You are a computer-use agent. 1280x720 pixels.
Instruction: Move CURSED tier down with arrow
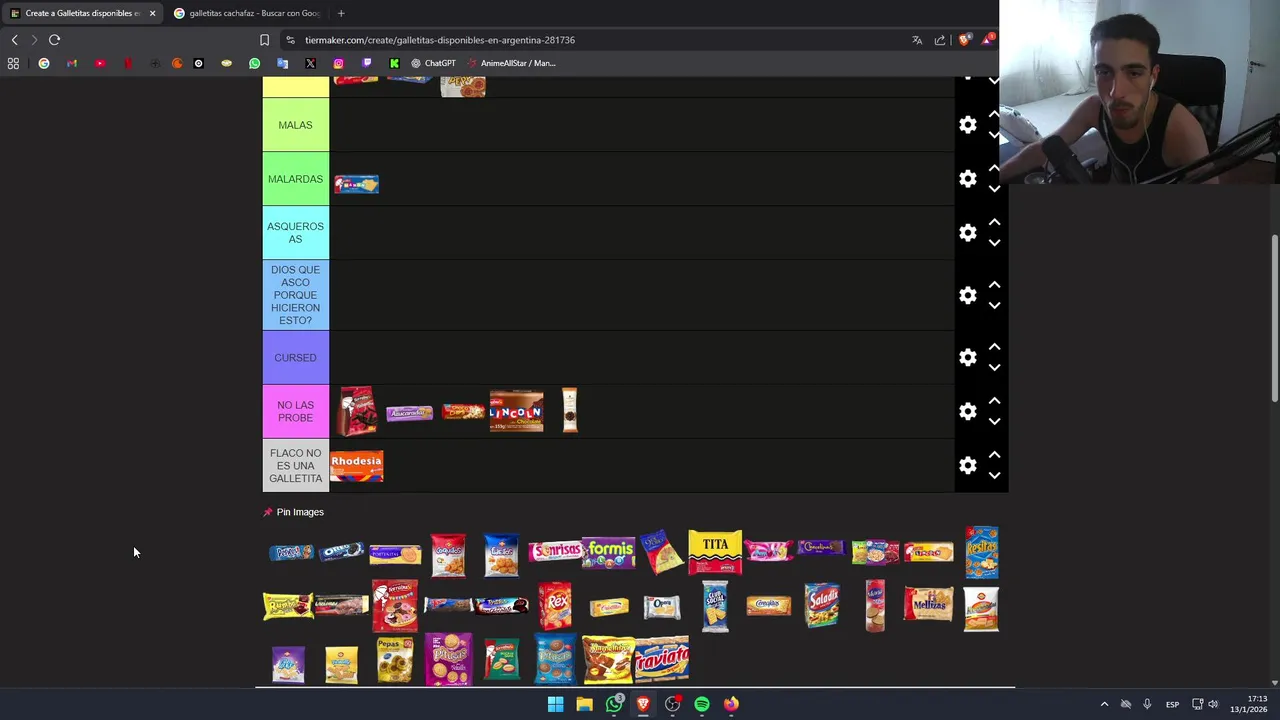click(x=994, y=368)
